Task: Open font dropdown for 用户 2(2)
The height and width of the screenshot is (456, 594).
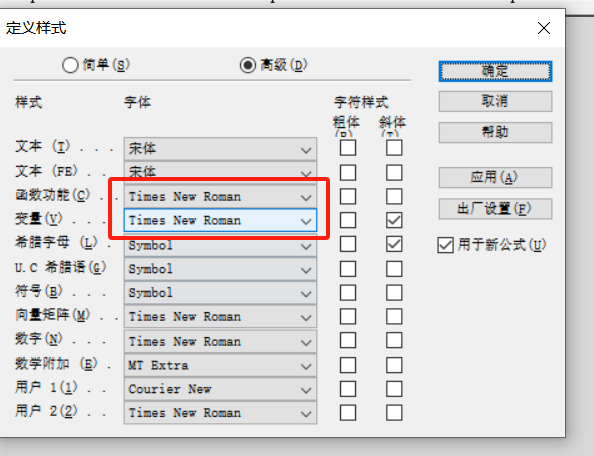Action: 220,413
